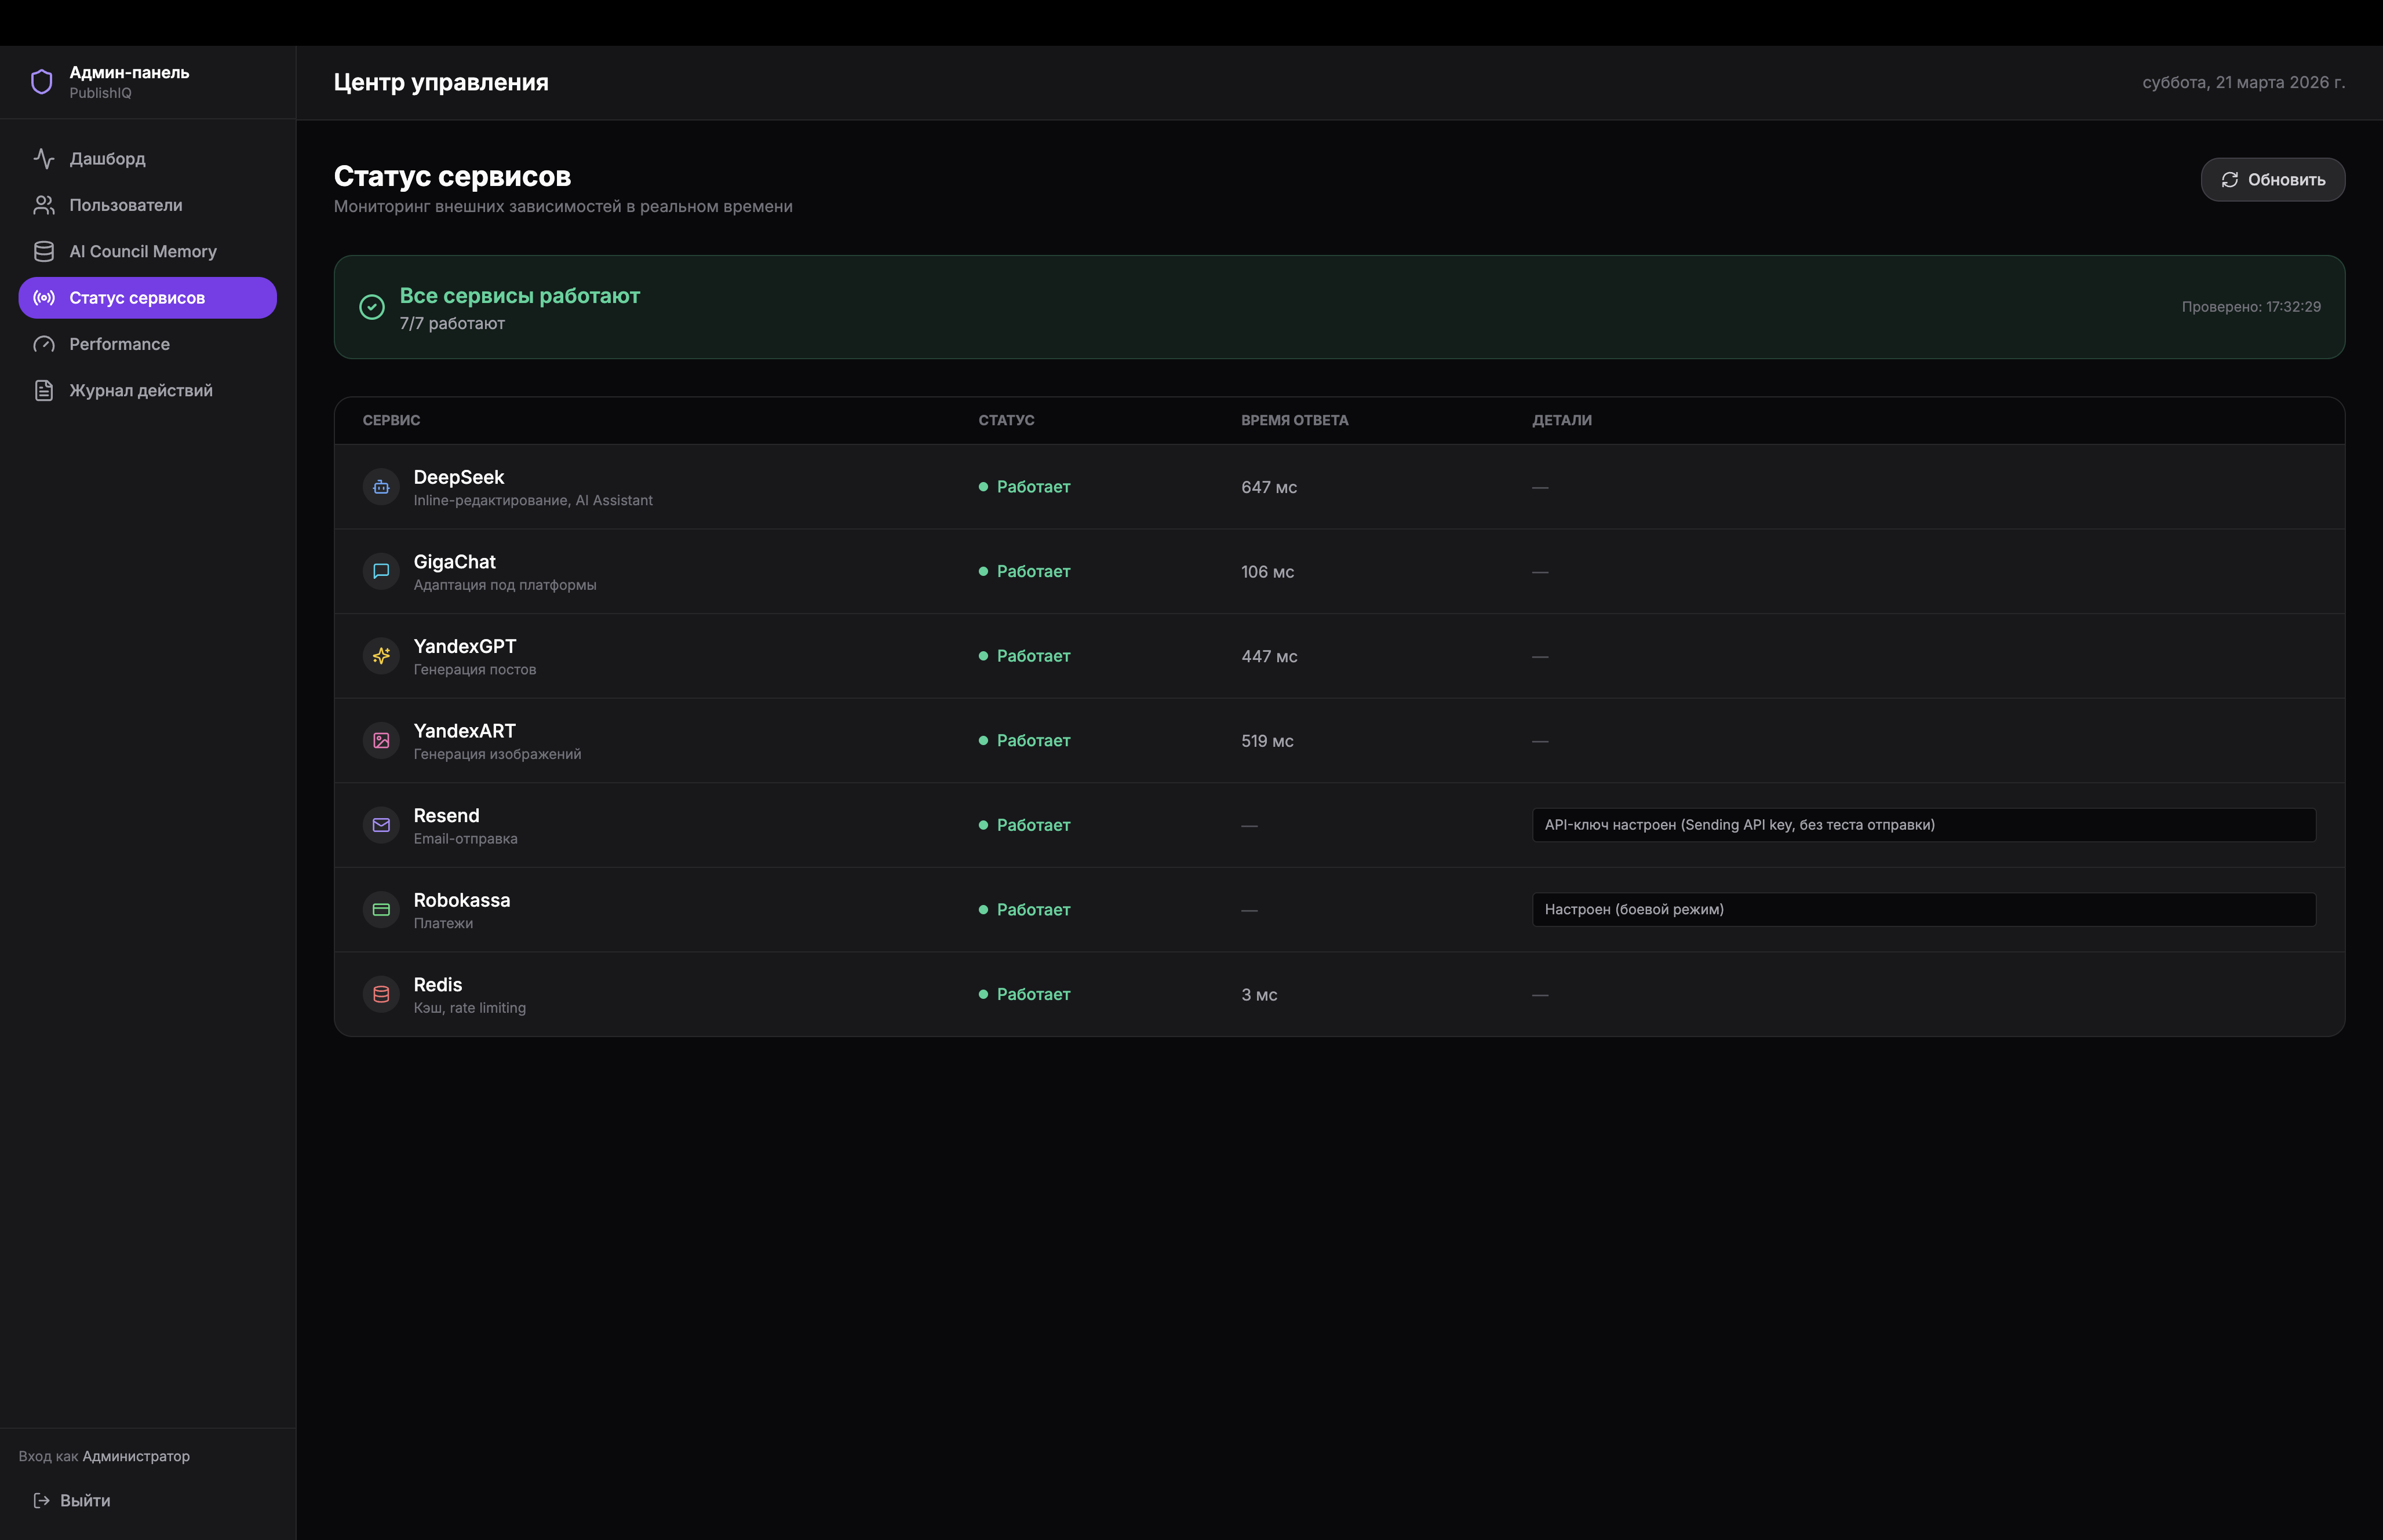
Task: Click the Resend envelope icon
Action: [381, 825]
